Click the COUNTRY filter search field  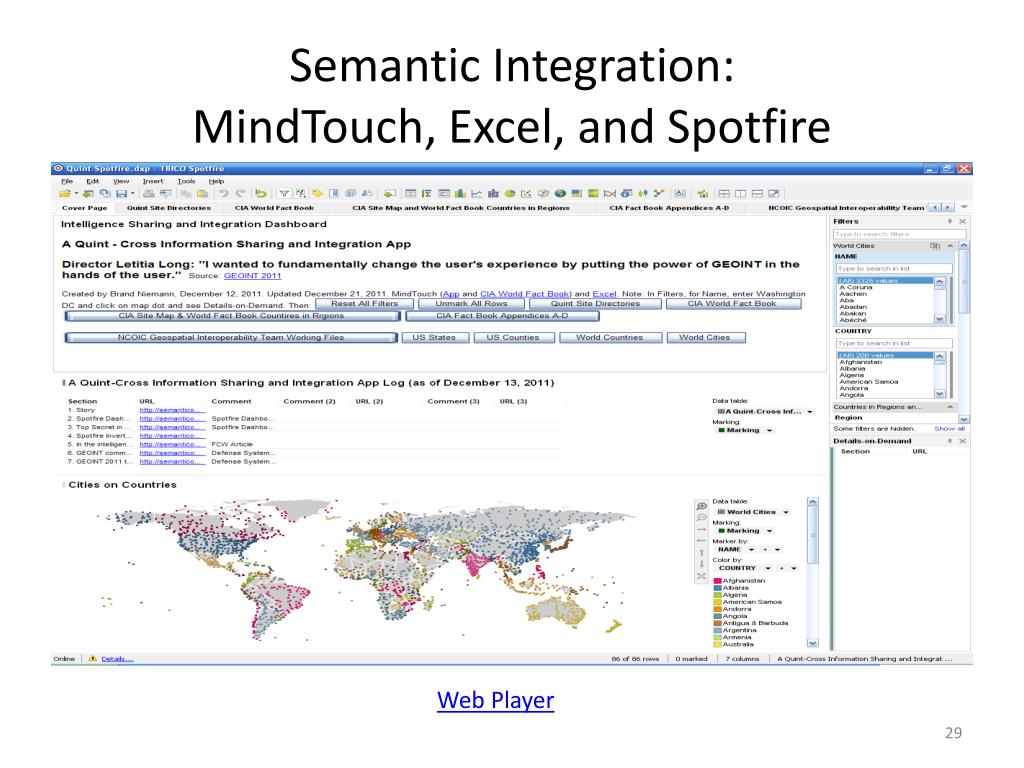[x=893, y=343]
